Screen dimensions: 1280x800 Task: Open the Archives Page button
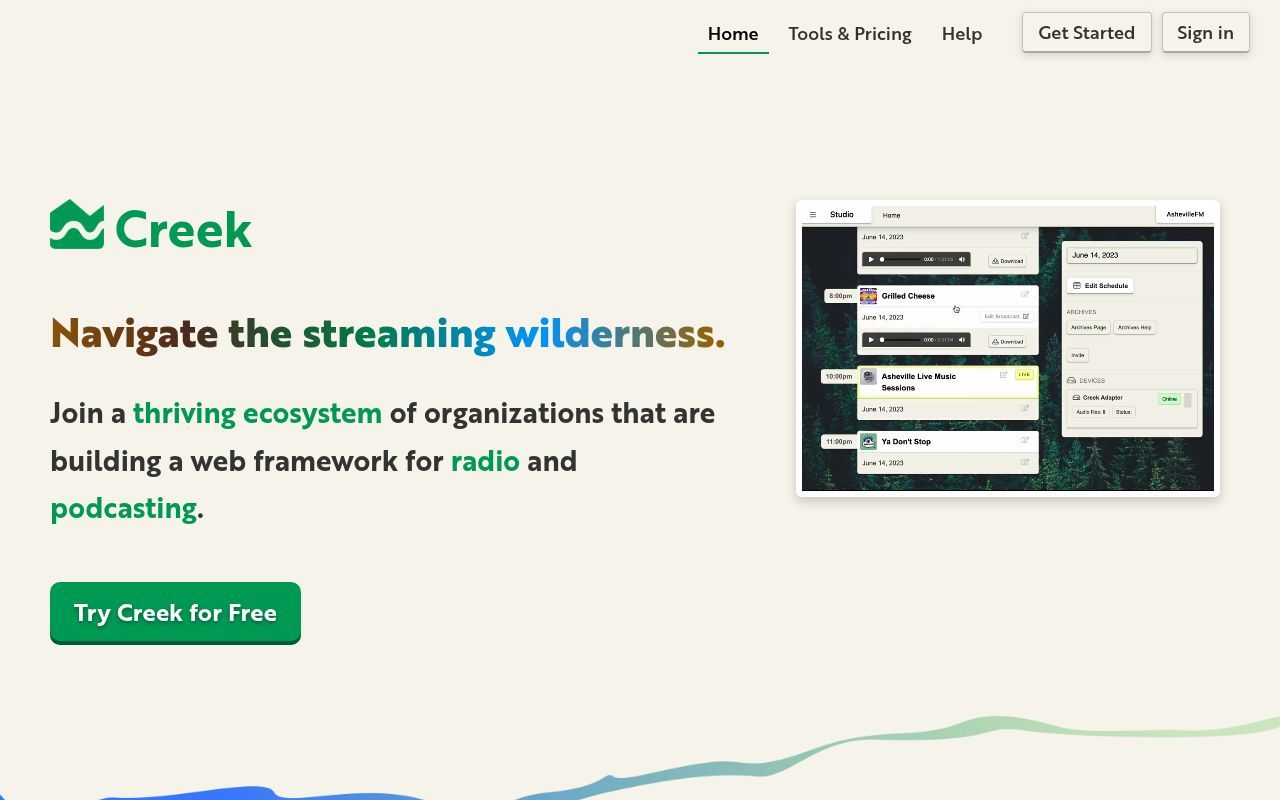1088,327
